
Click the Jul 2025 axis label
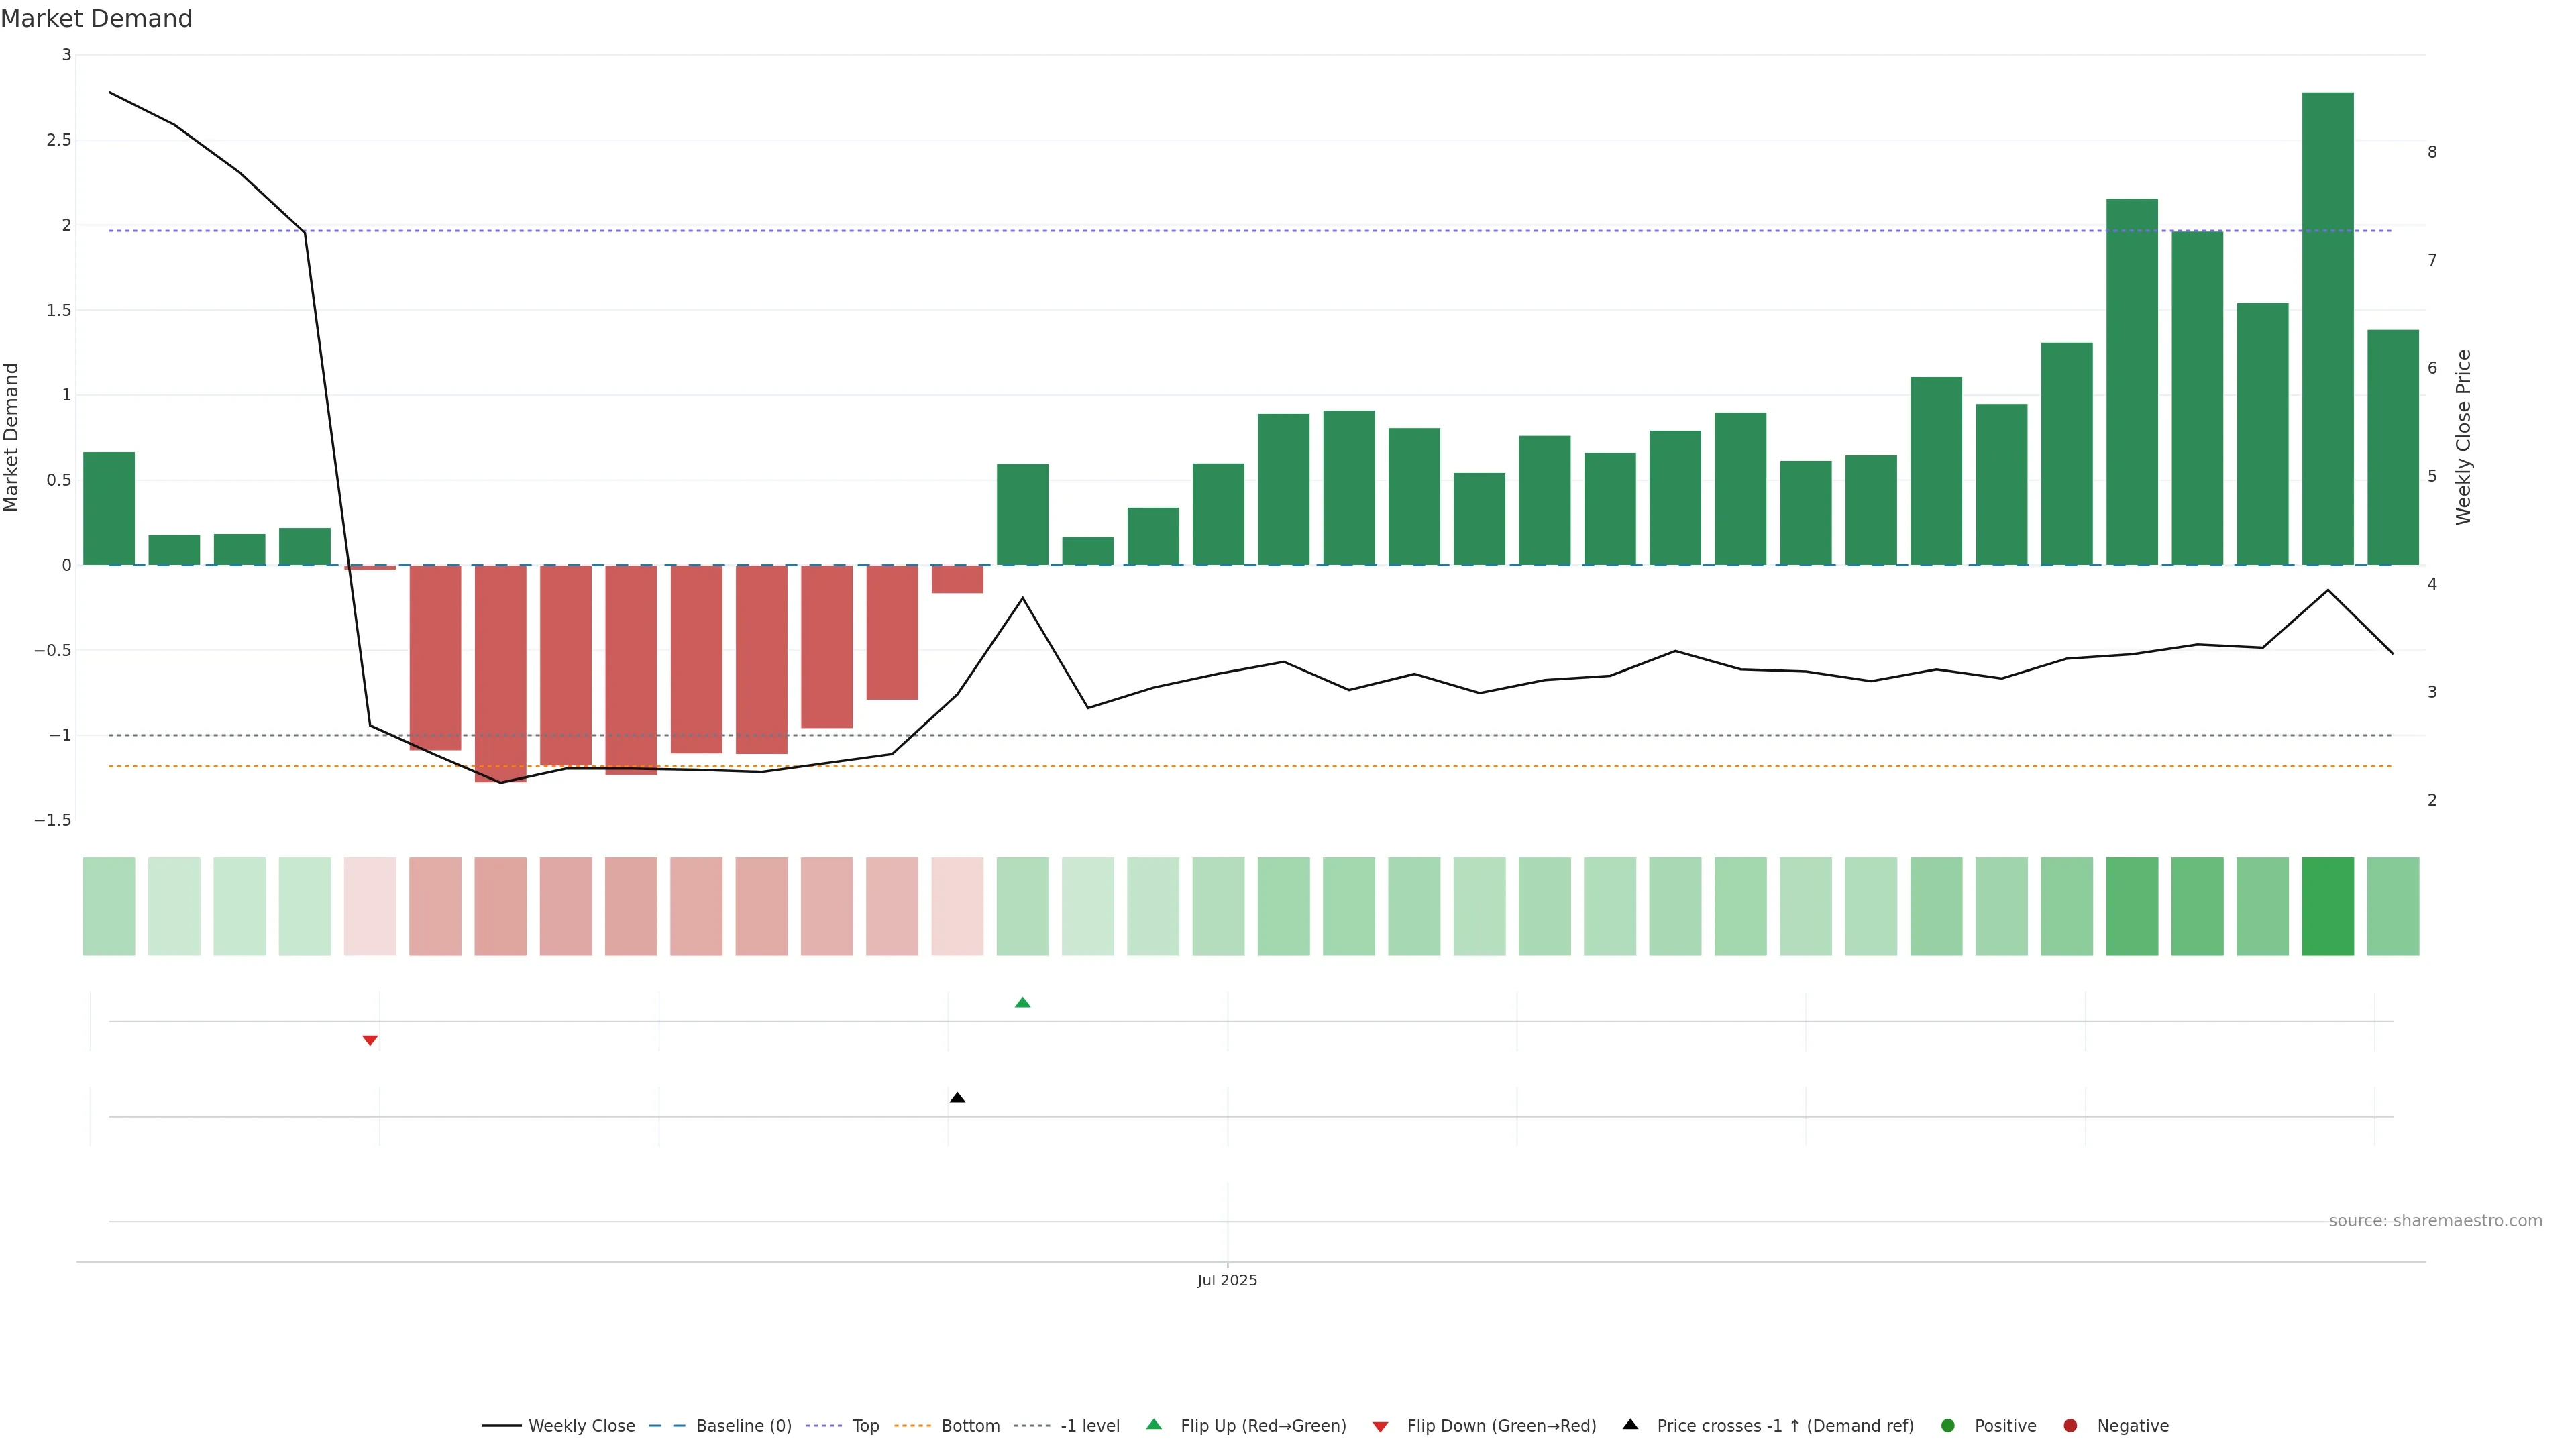click(x=1227, y=1280)
